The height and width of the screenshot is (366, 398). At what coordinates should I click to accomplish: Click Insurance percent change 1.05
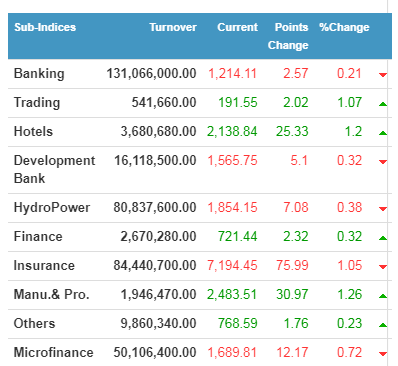pos(350,266)
